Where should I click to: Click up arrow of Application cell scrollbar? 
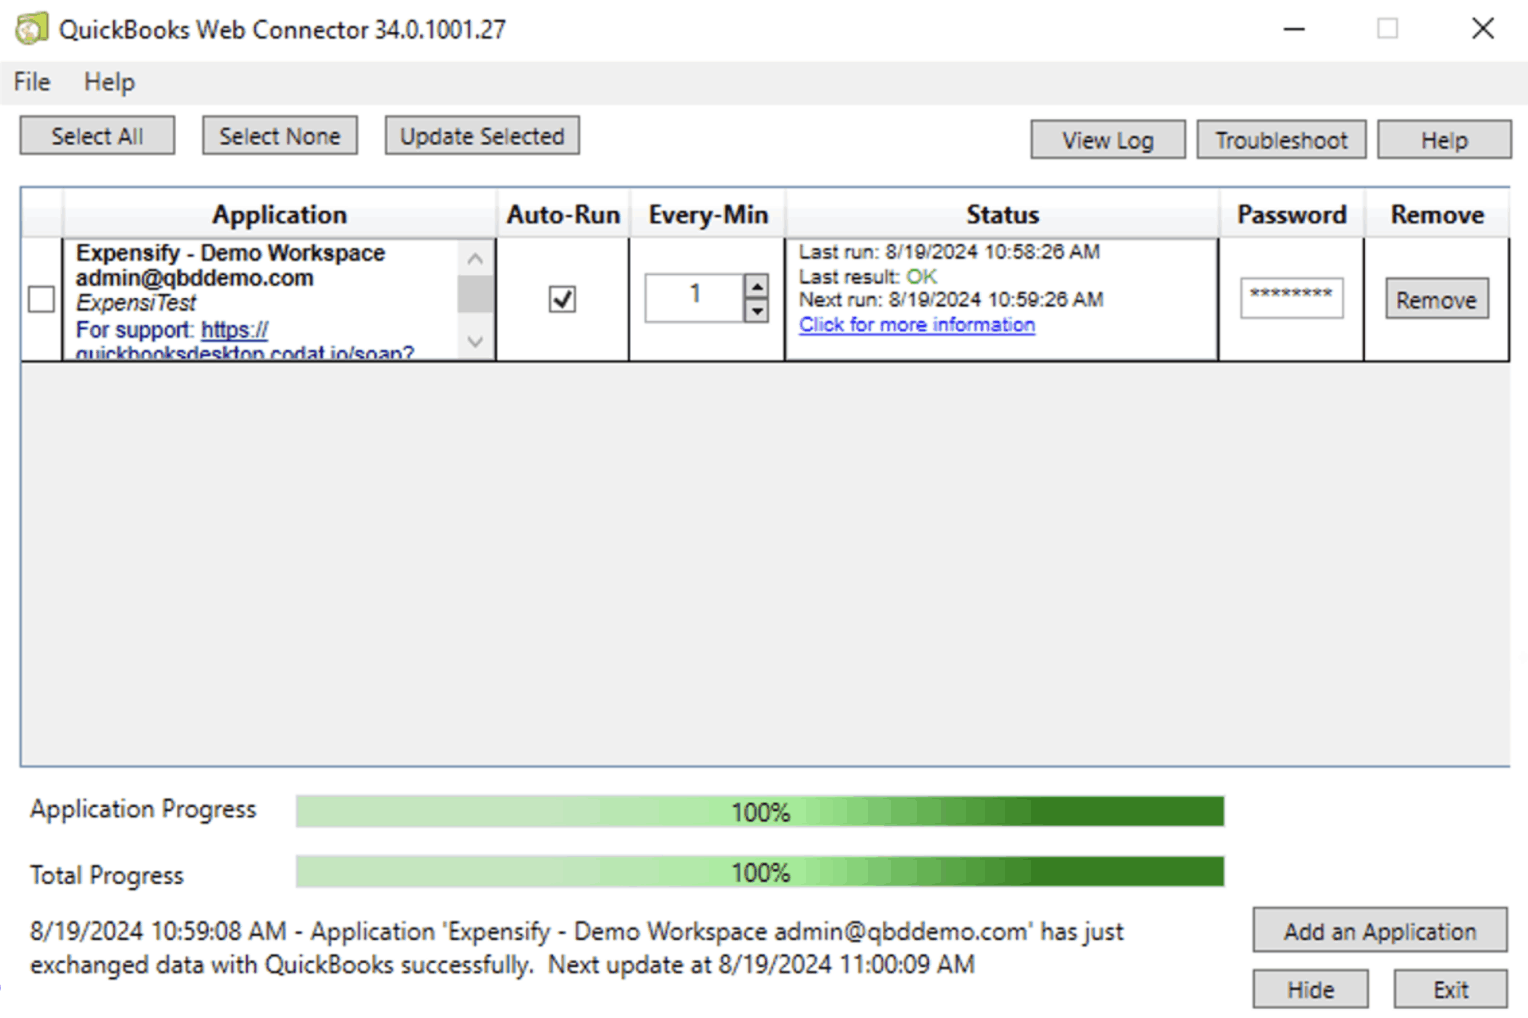click(475, 258)
